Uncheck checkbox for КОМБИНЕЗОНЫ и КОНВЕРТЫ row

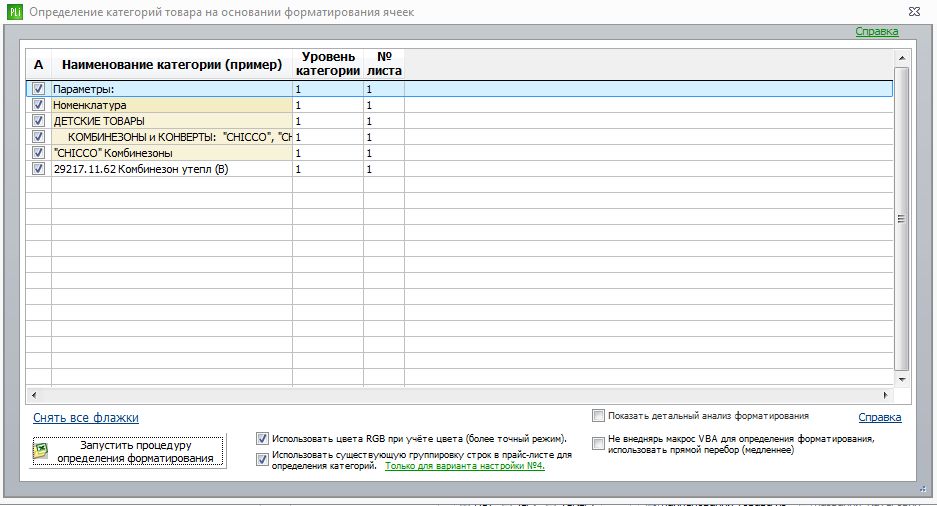pyautogui.click(x=38, y=137)
